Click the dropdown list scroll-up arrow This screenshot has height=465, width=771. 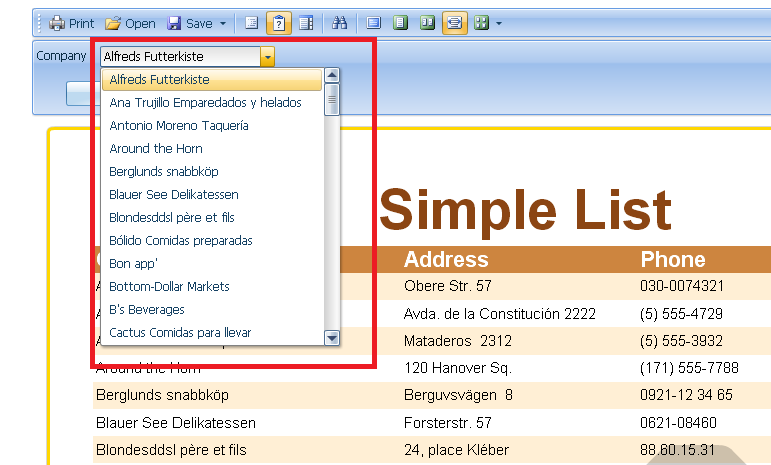pos(332,75)
